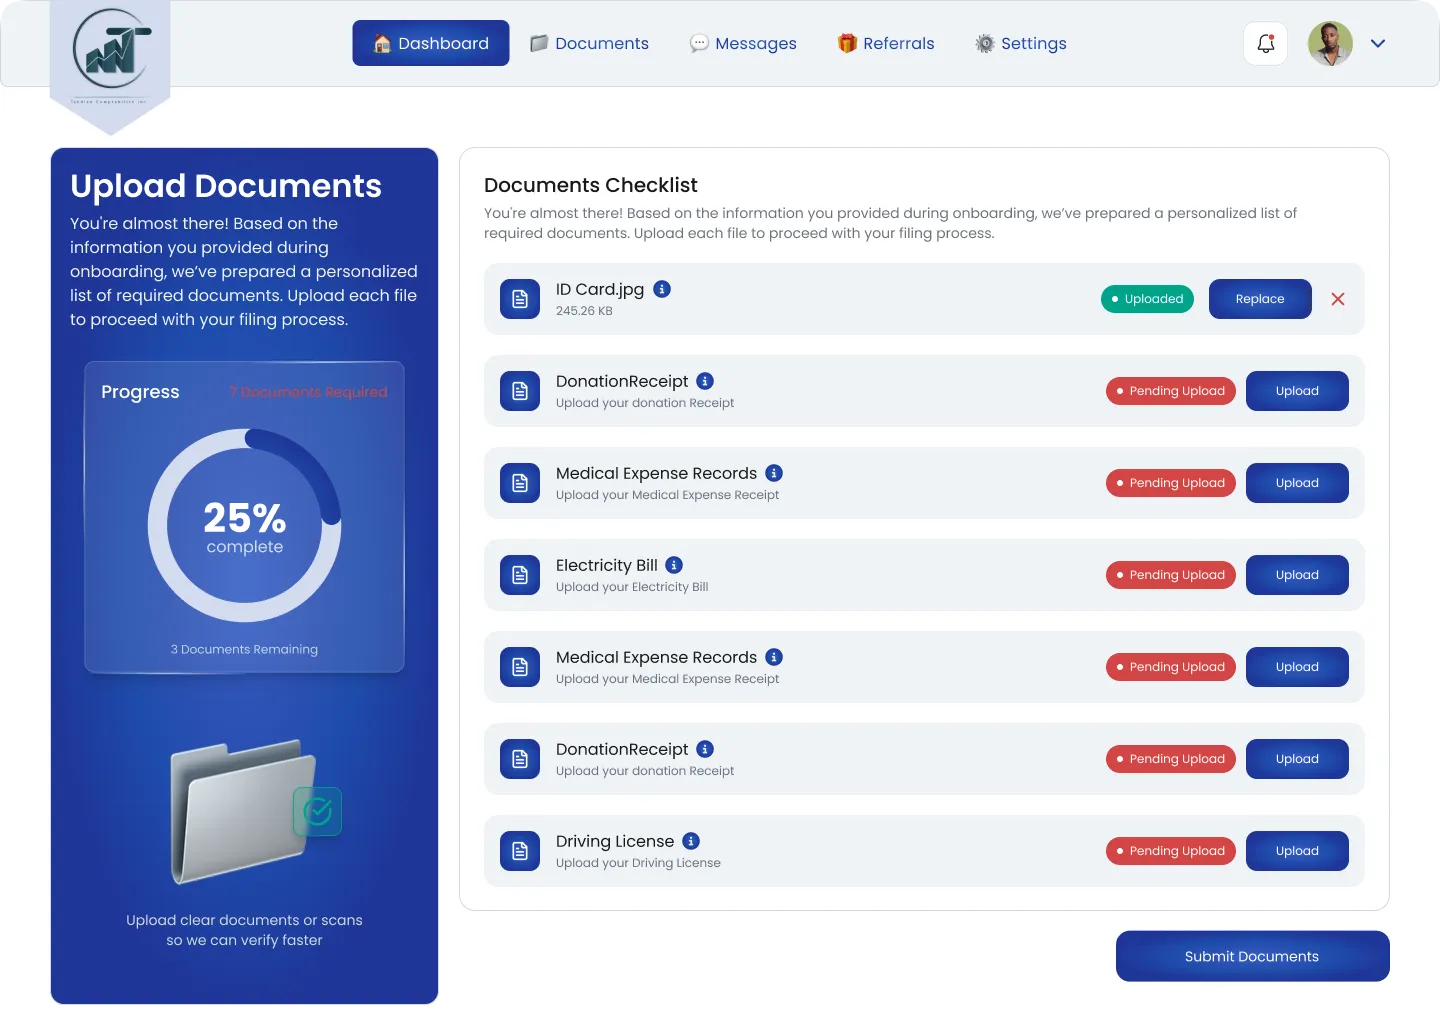Click the "Upload Documents" panel title
Screen dimensions: 1440x1025
pyautogui.click(x=226, y=186)
